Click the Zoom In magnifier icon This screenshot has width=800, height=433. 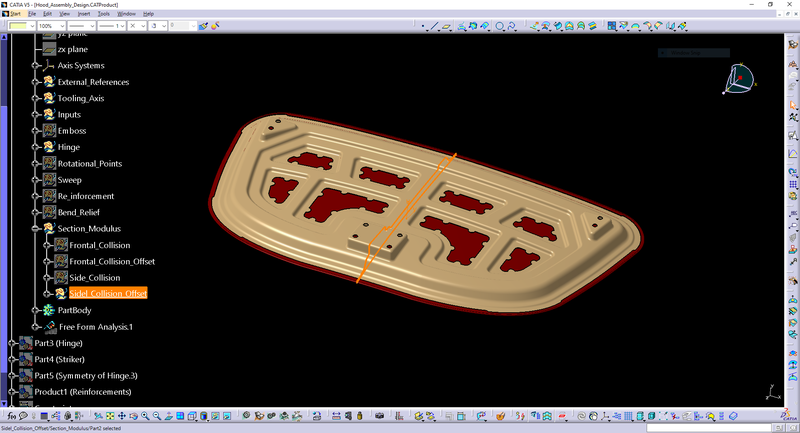145,416
